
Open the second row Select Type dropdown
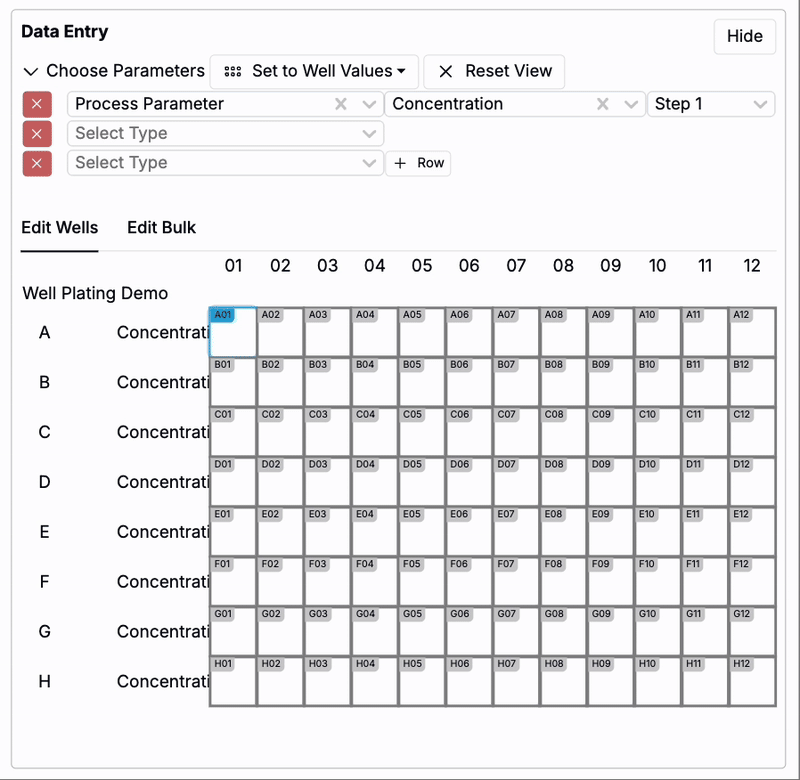(x=225, y=134)
